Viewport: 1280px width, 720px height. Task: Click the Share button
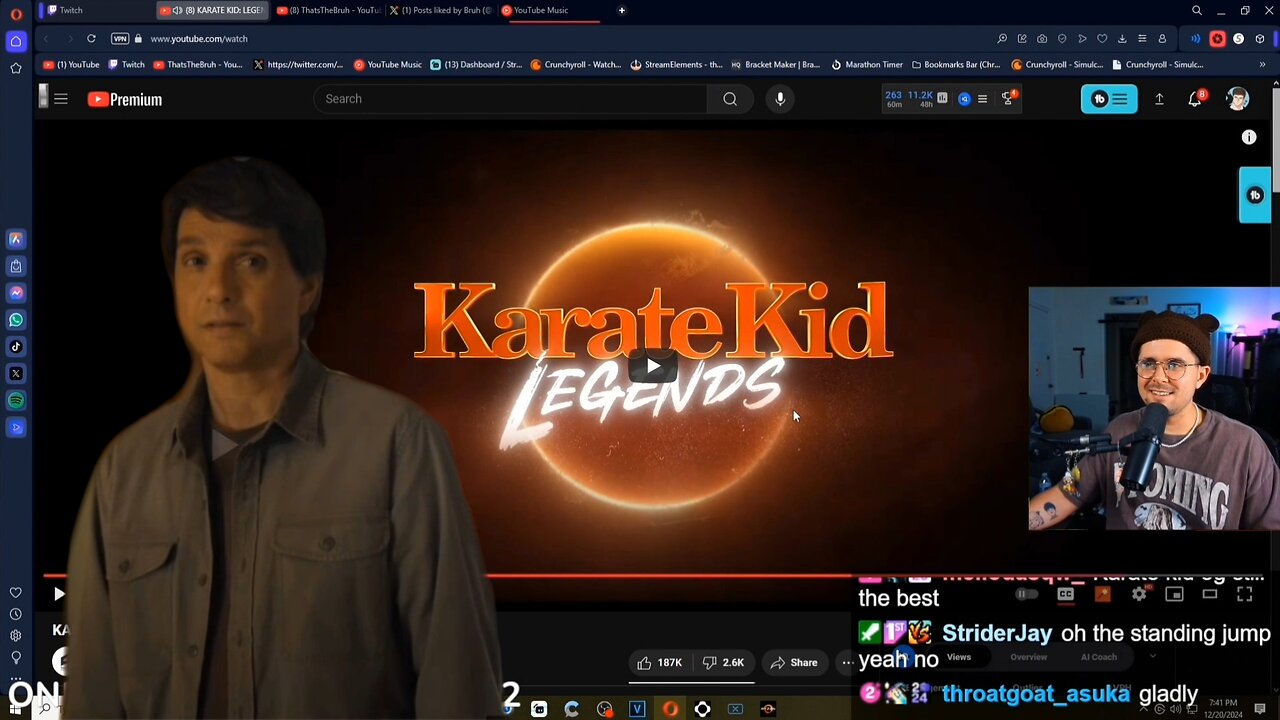(794, 662)
